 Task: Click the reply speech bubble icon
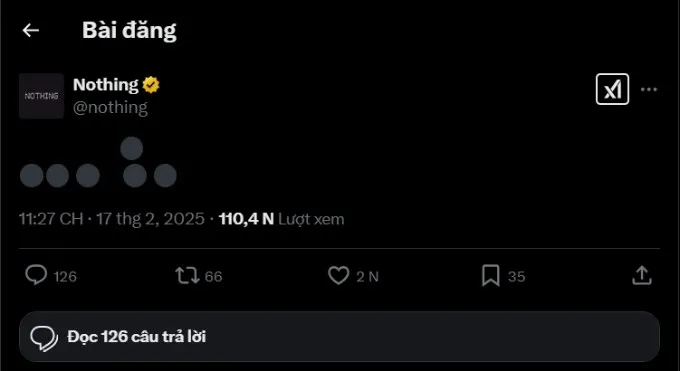[x=36, y=276]
